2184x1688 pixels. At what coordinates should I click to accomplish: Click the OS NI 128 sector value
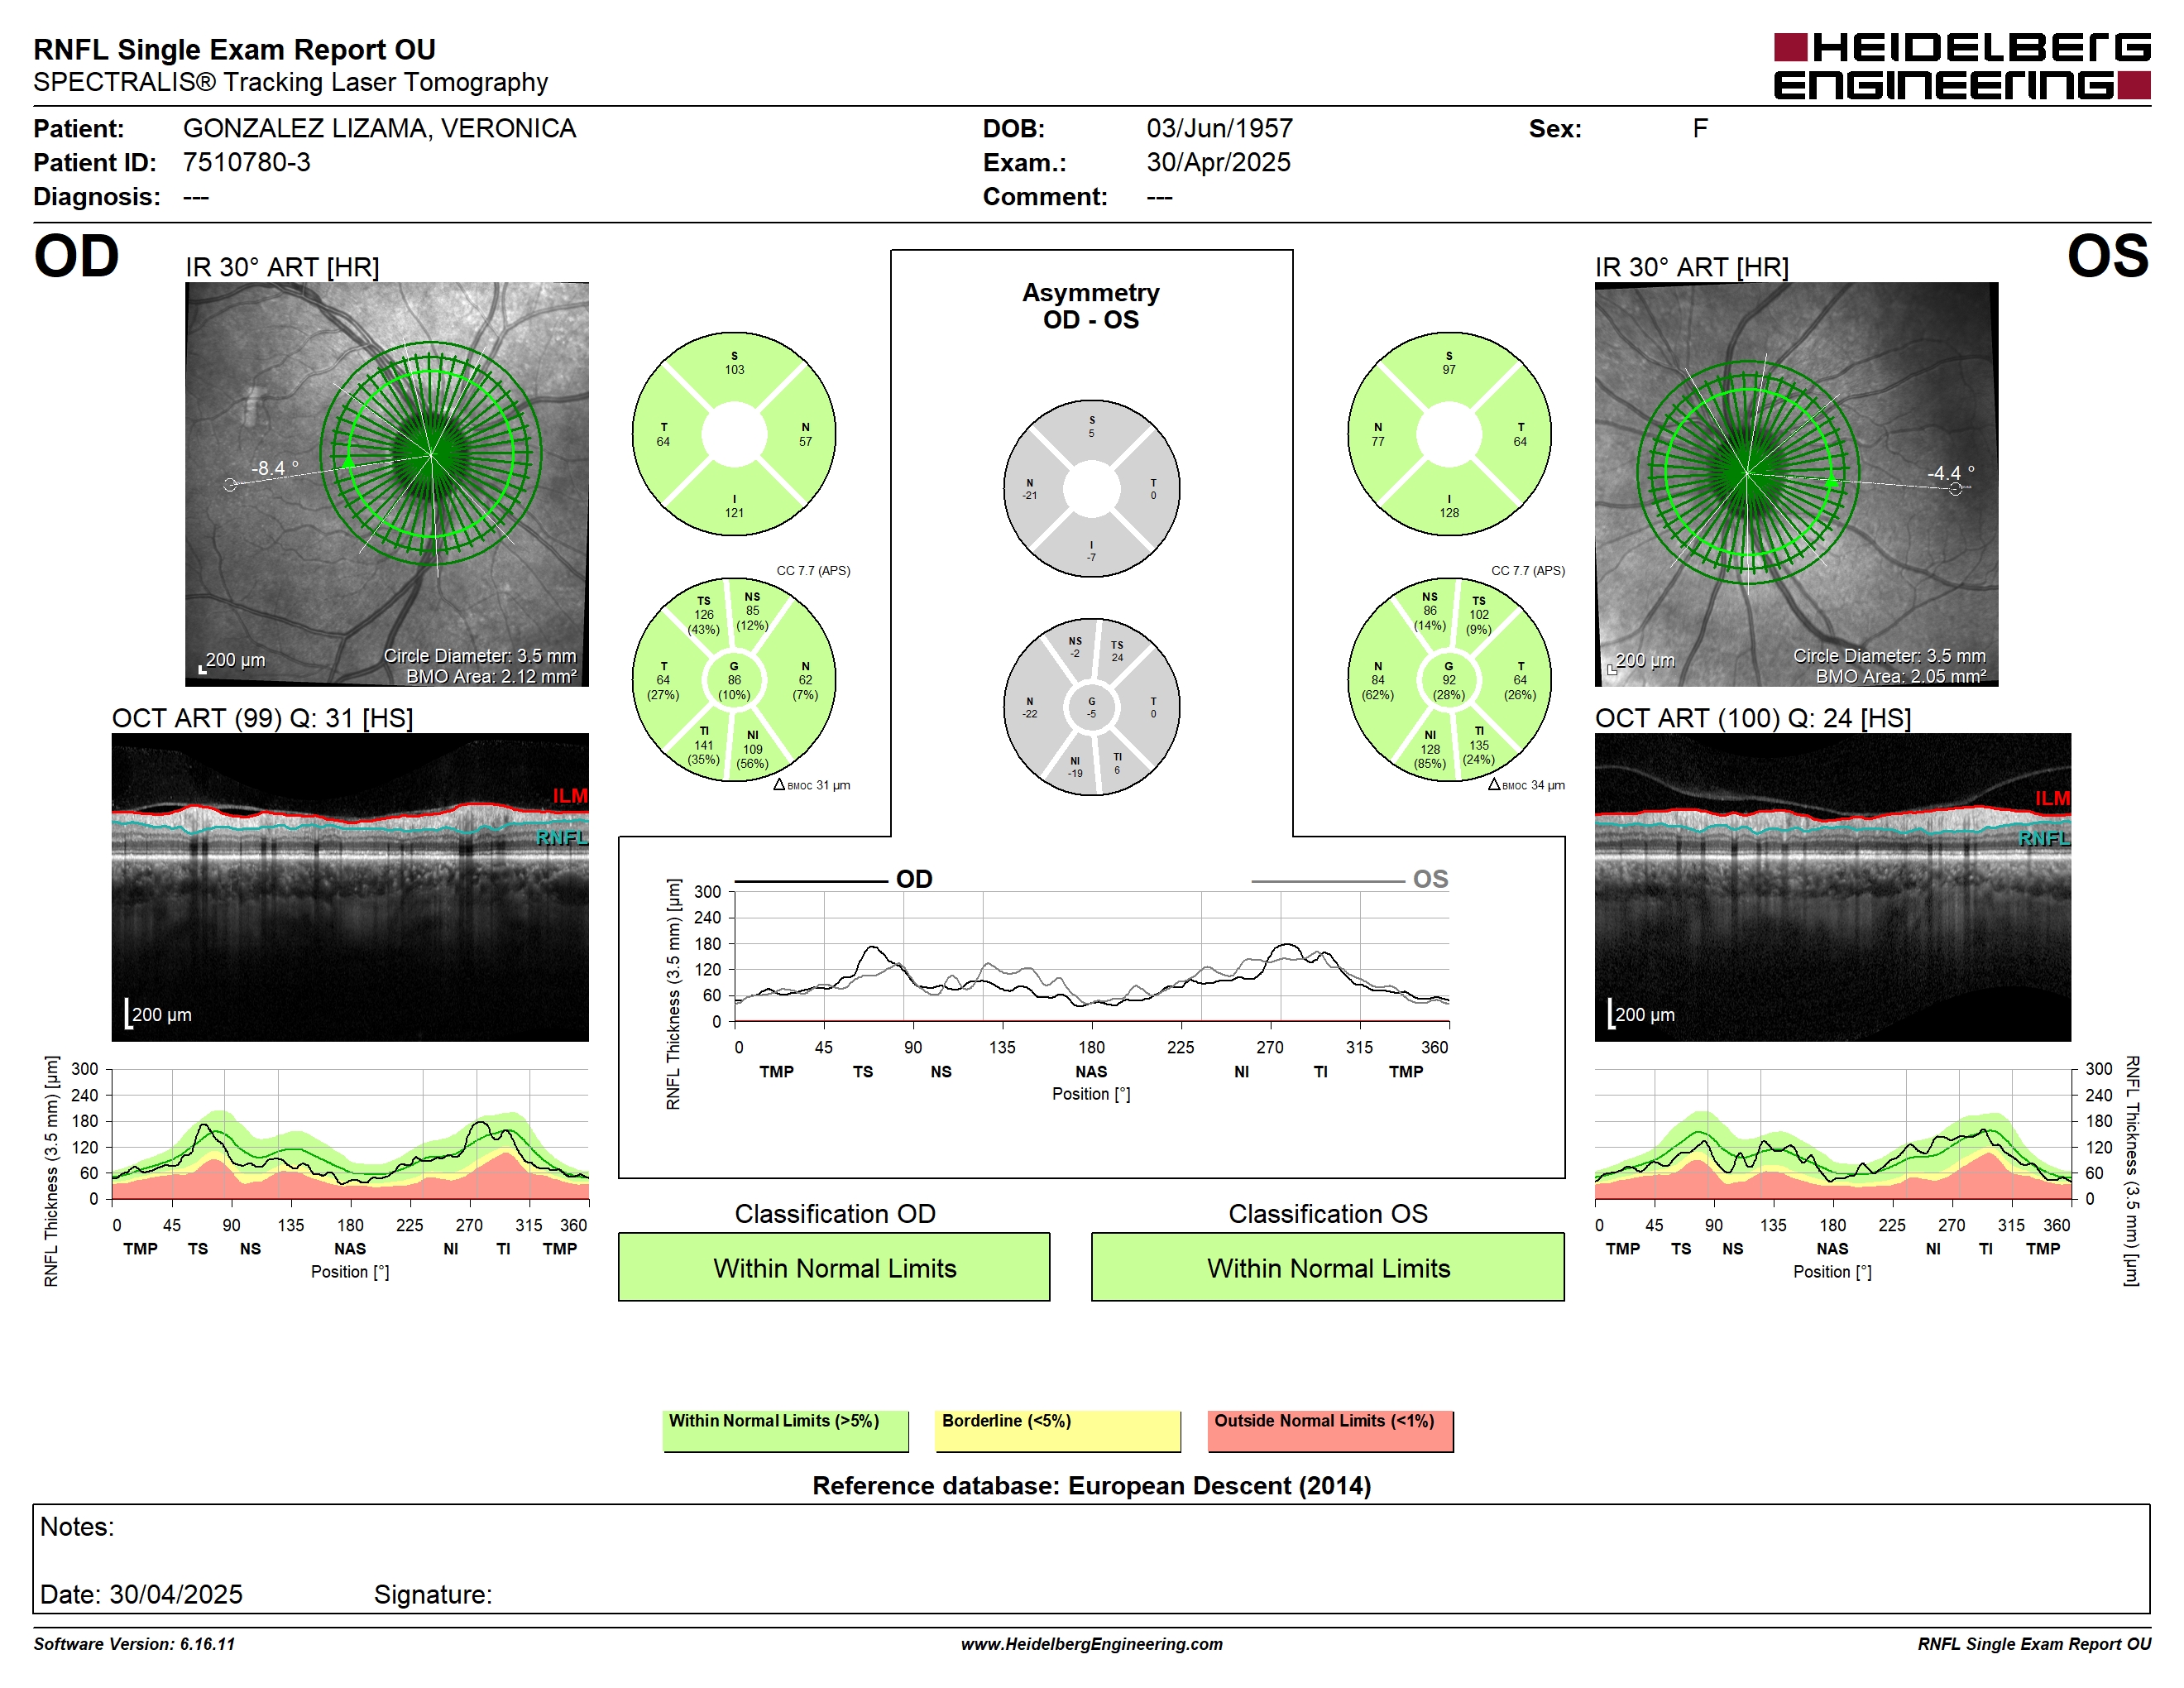(x=1430, y=749)
